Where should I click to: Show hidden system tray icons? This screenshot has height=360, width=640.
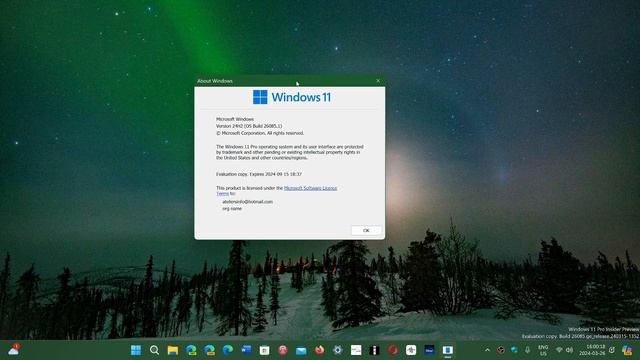point(487,350)
